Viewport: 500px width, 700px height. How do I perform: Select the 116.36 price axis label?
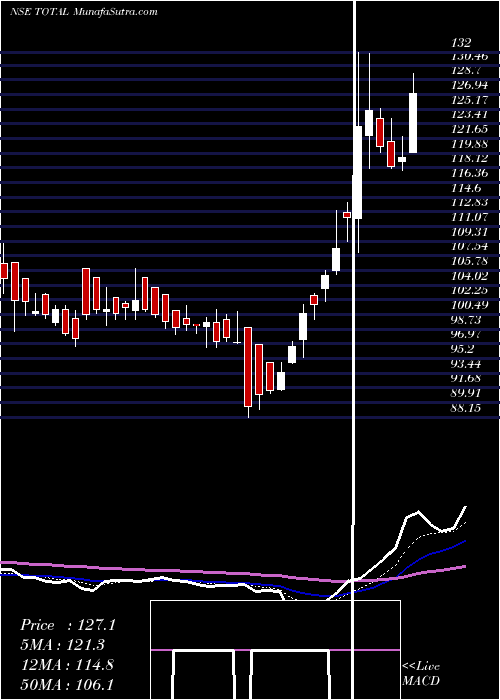469,173
